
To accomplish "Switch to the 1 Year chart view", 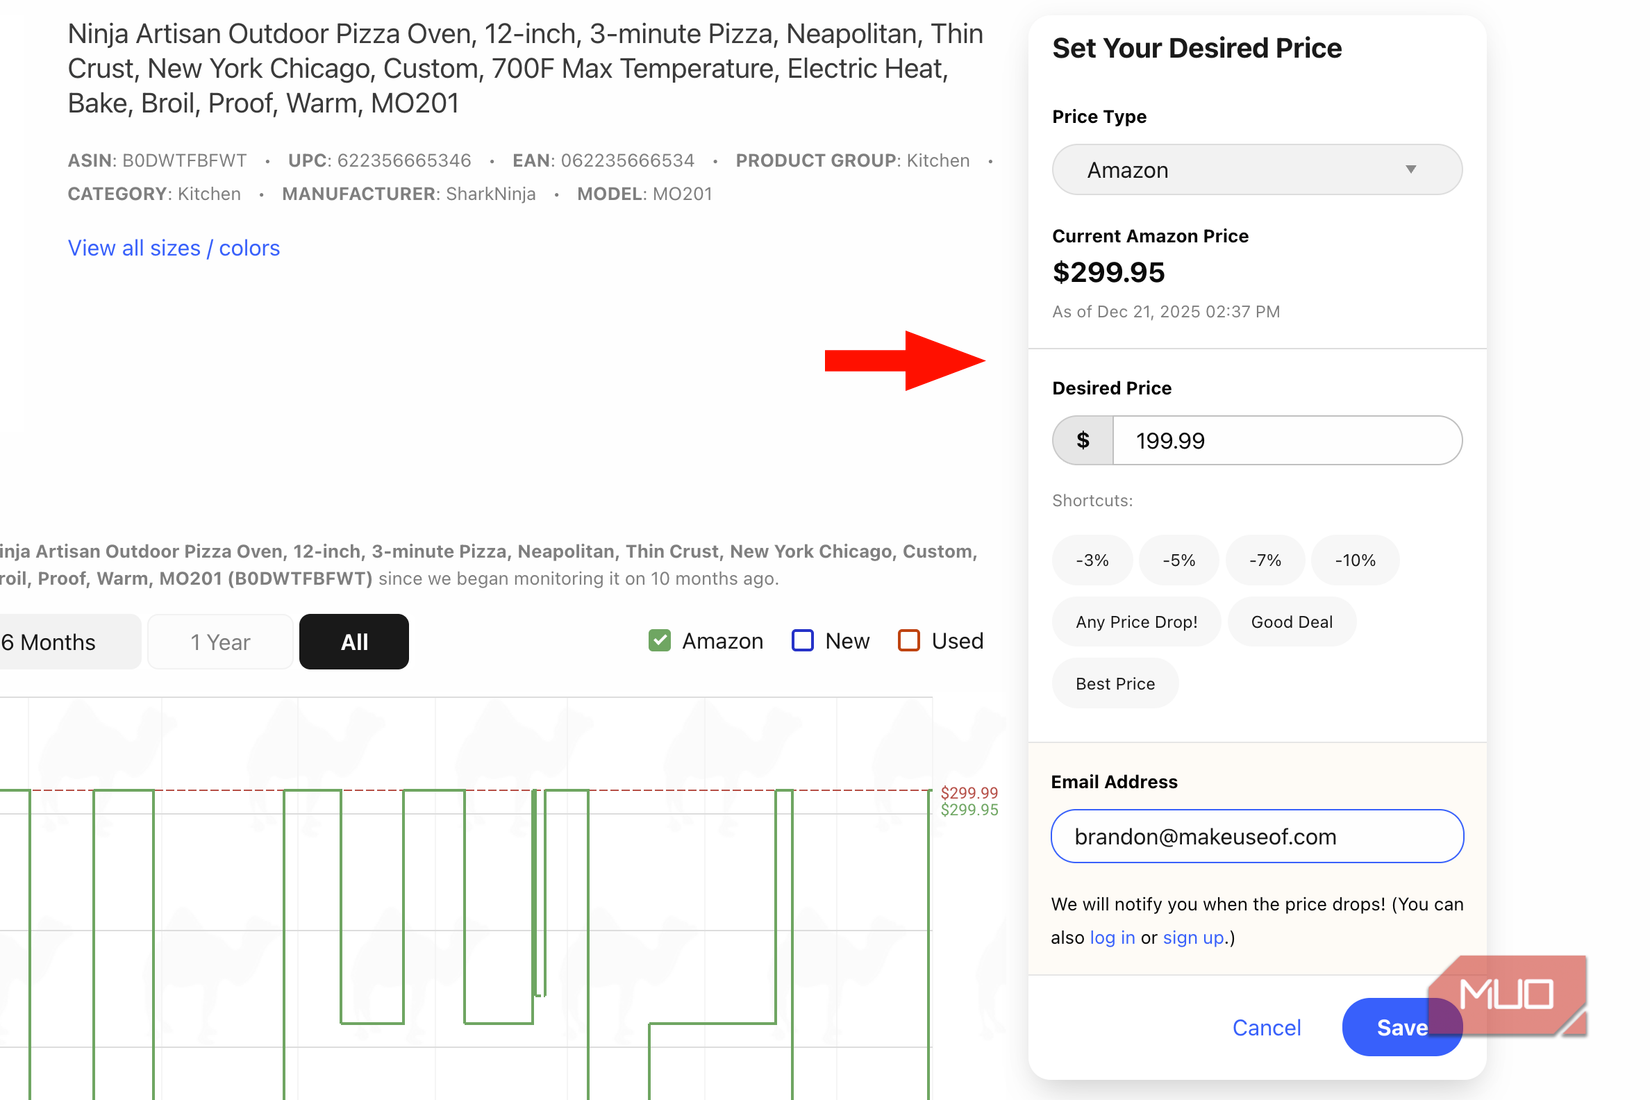I will (219, 641).
